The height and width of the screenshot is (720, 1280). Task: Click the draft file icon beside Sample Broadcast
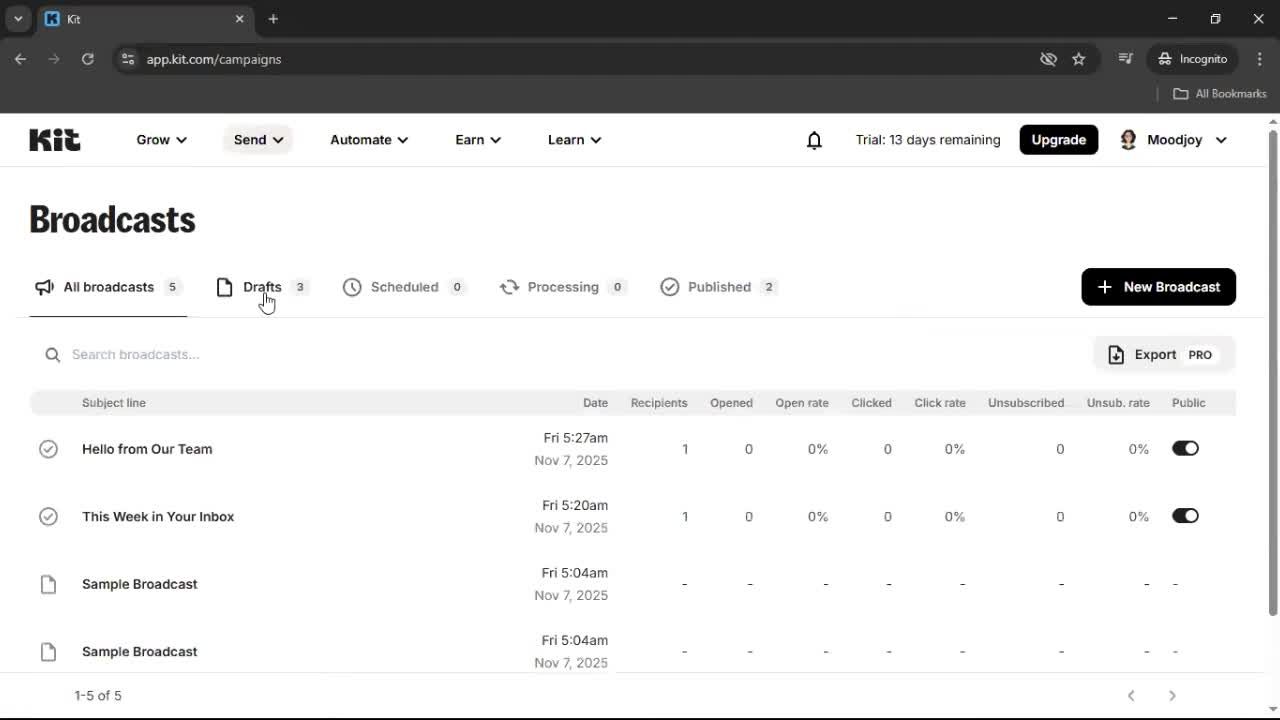[48, 584]
